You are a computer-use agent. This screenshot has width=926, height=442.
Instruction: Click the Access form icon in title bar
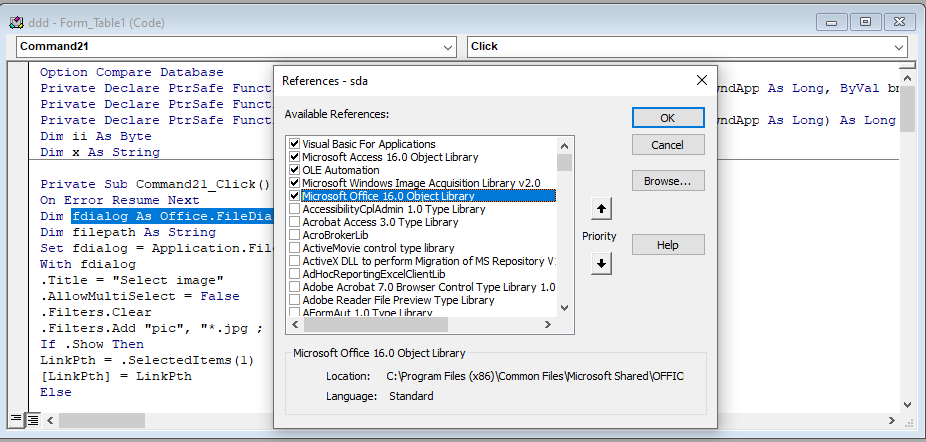coord(16,23)
